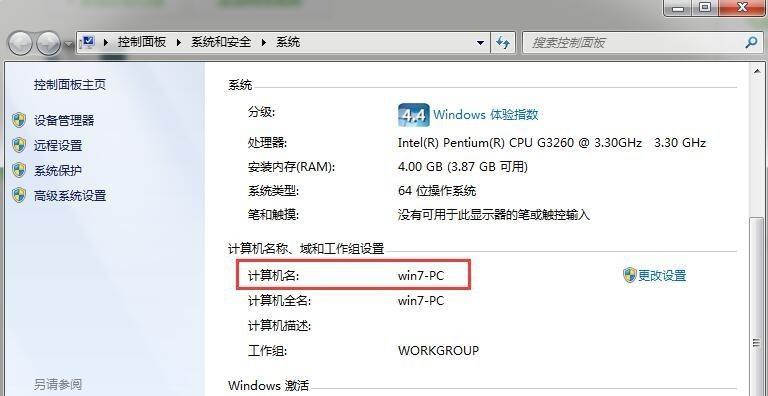Open 更改设置 link
This screenshot has width=768, height=396.
pyautogui.click(x=662, y=275)
